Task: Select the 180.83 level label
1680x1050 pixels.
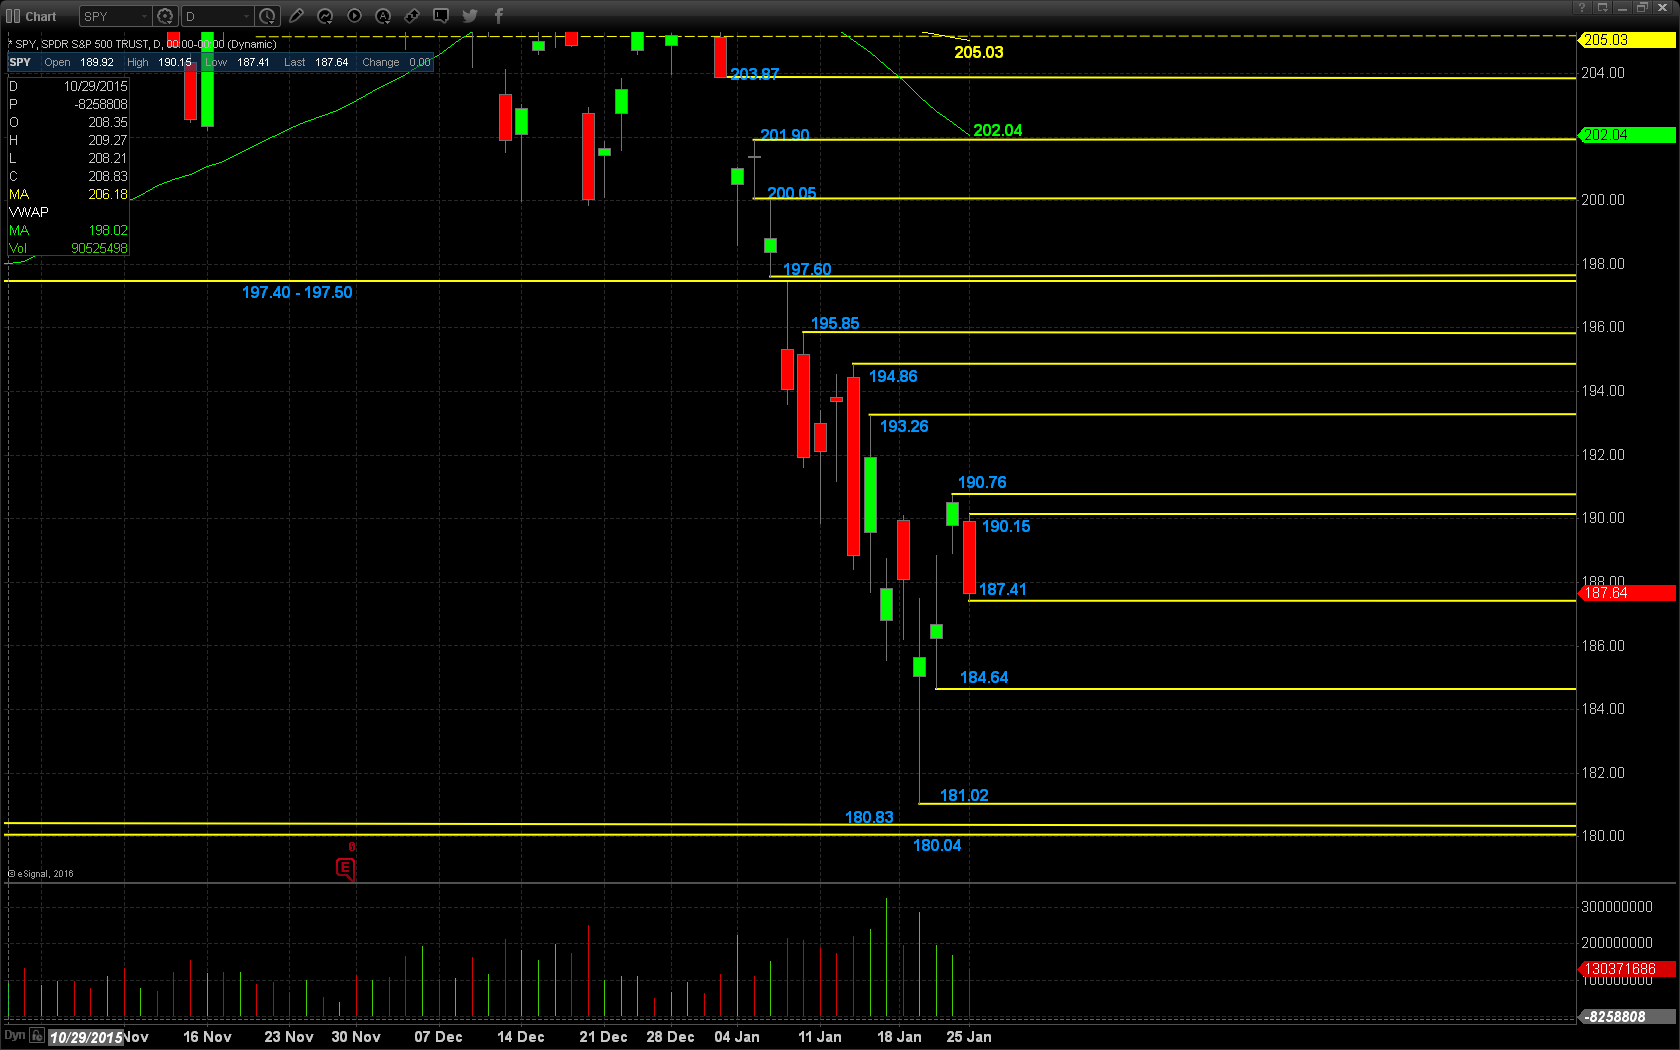Action: click(869, 817)
